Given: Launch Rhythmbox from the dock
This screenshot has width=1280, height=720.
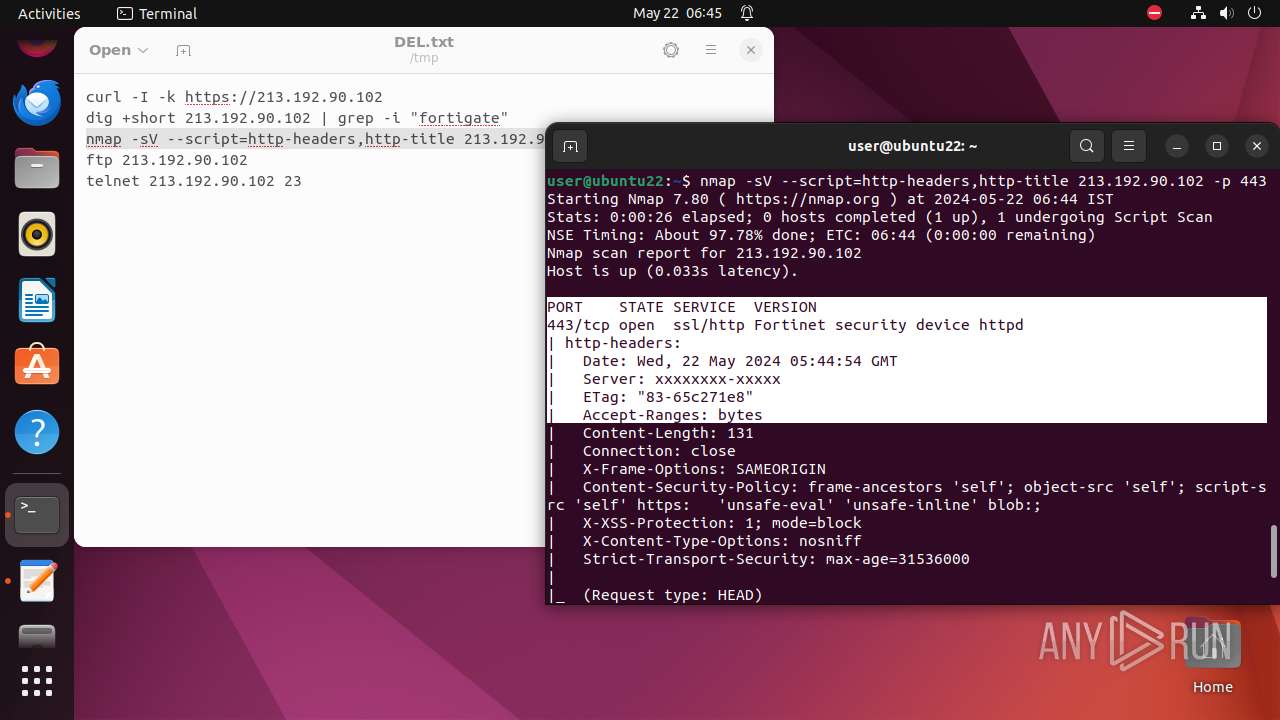Looking at the screenshot, I should pyautogui.click(x=37, y=235).
